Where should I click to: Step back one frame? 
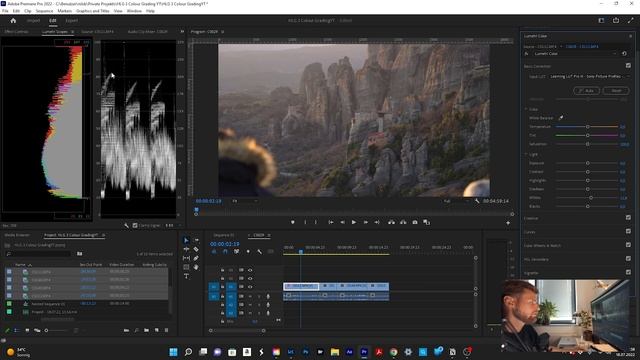coord(342,222)
